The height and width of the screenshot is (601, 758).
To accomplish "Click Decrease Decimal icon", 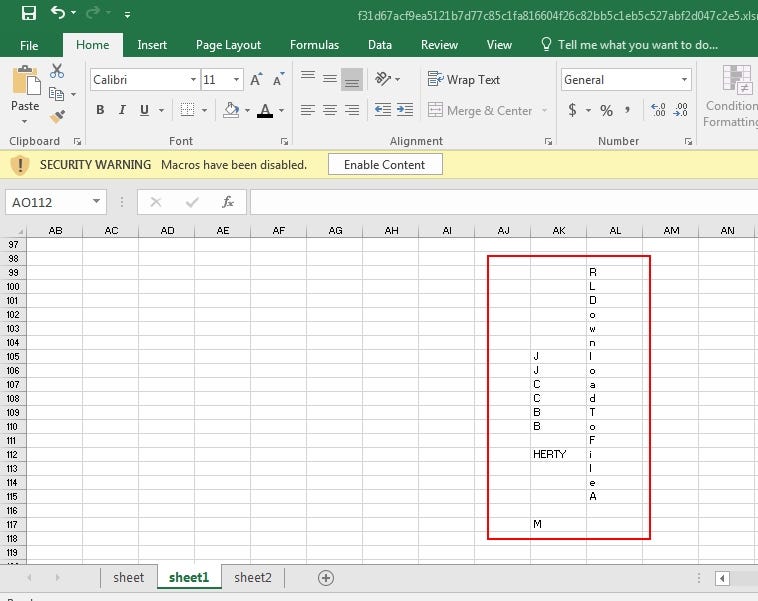I will click(680, 110).
